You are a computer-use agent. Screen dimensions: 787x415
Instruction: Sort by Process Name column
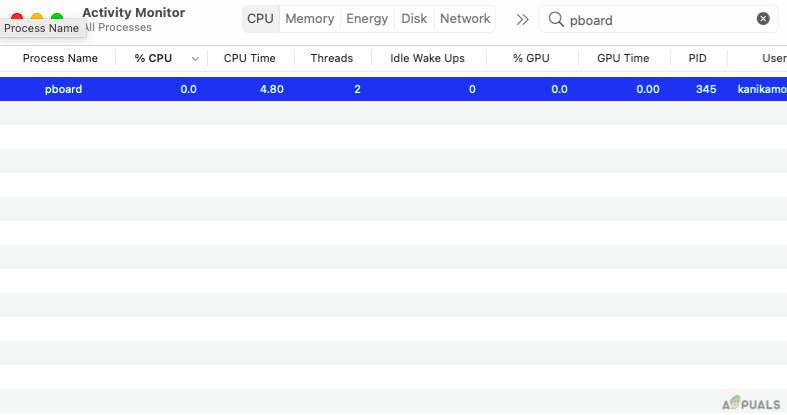60,59
